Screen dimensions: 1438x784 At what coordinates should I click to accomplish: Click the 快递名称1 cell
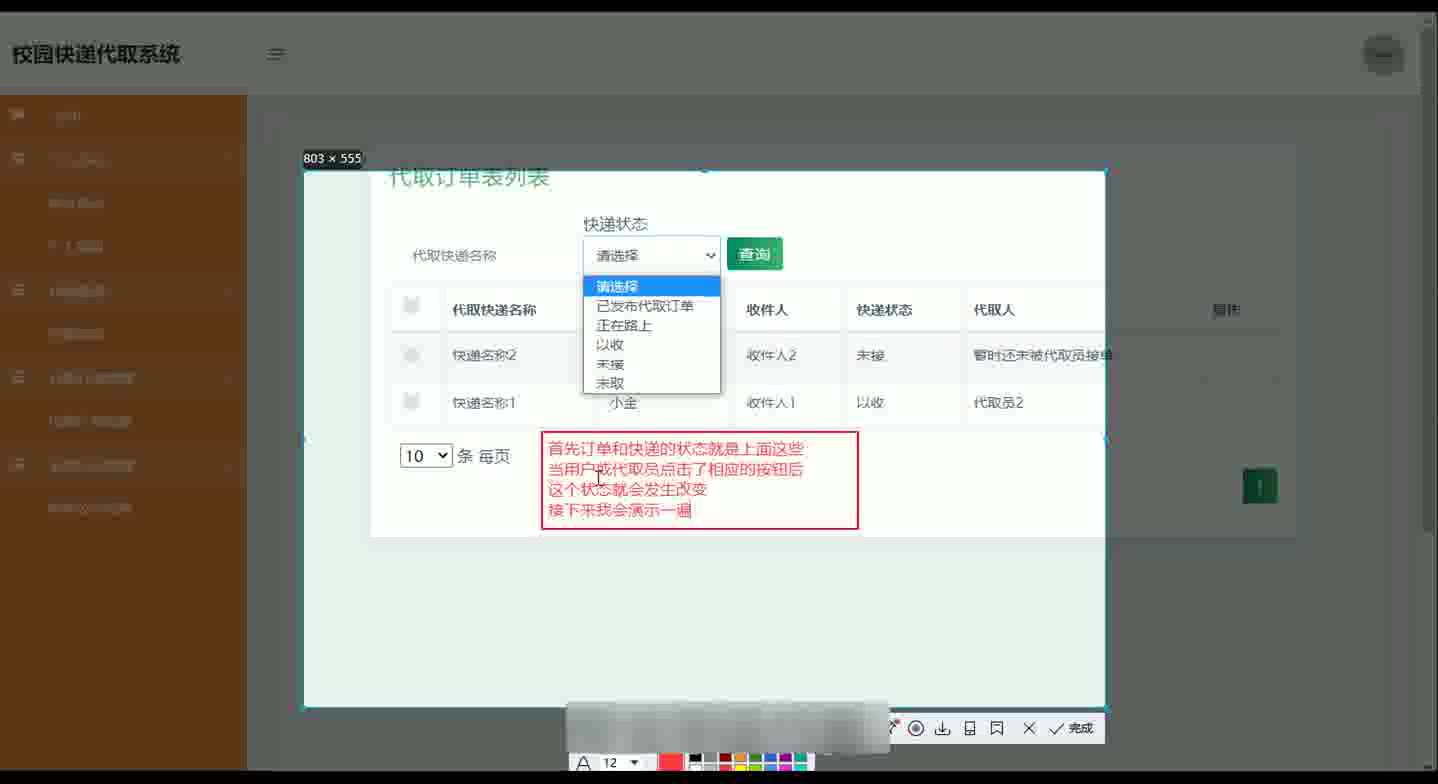484,403
